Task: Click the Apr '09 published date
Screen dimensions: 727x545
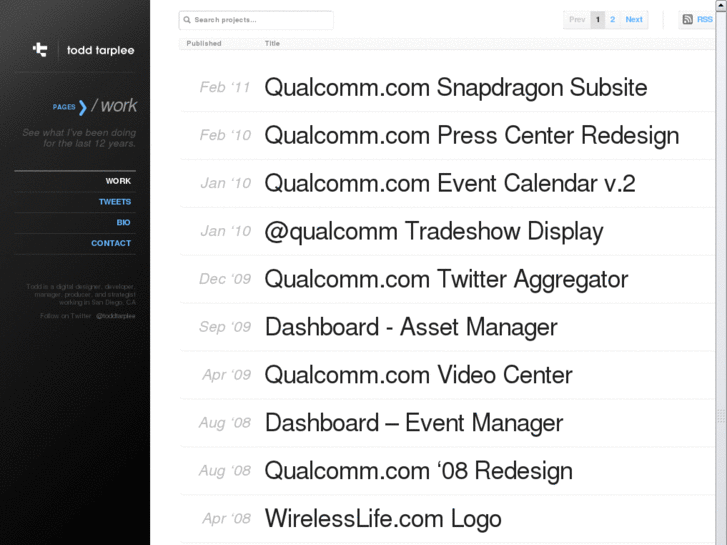Action: click(226, 375)
